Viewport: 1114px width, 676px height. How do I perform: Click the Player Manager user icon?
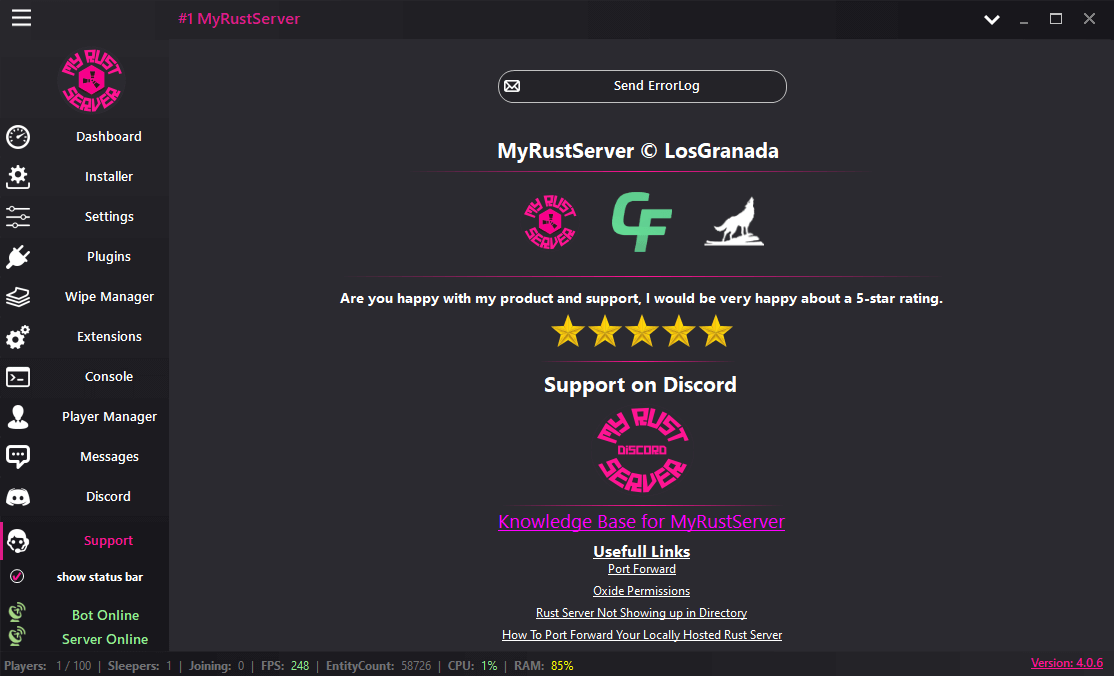[x=17, y=416]
